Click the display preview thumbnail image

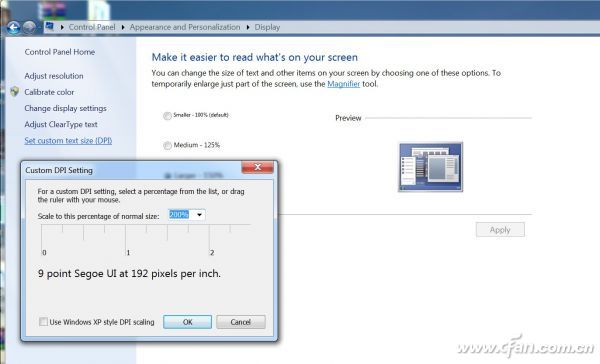(x=430, y=167)
